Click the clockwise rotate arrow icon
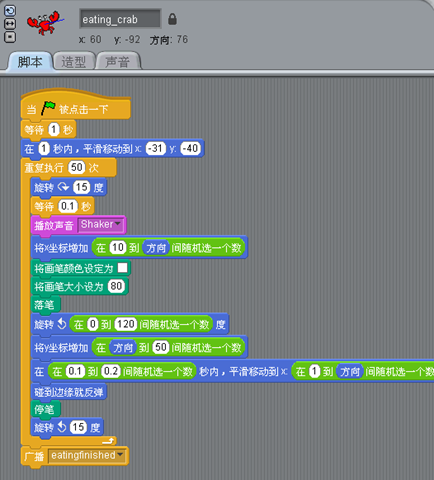 (63, 187)
